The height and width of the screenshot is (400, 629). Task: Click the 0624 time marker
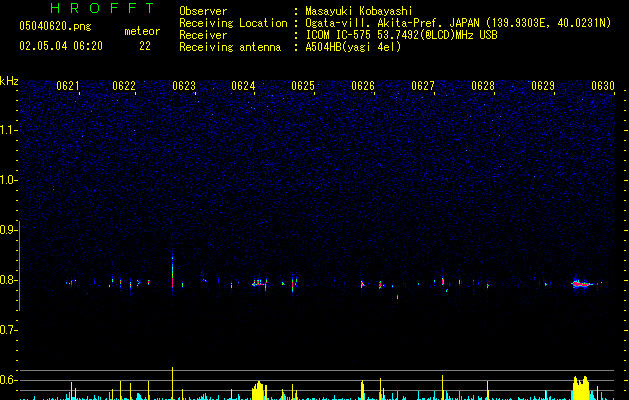click(x=243, y=86)
